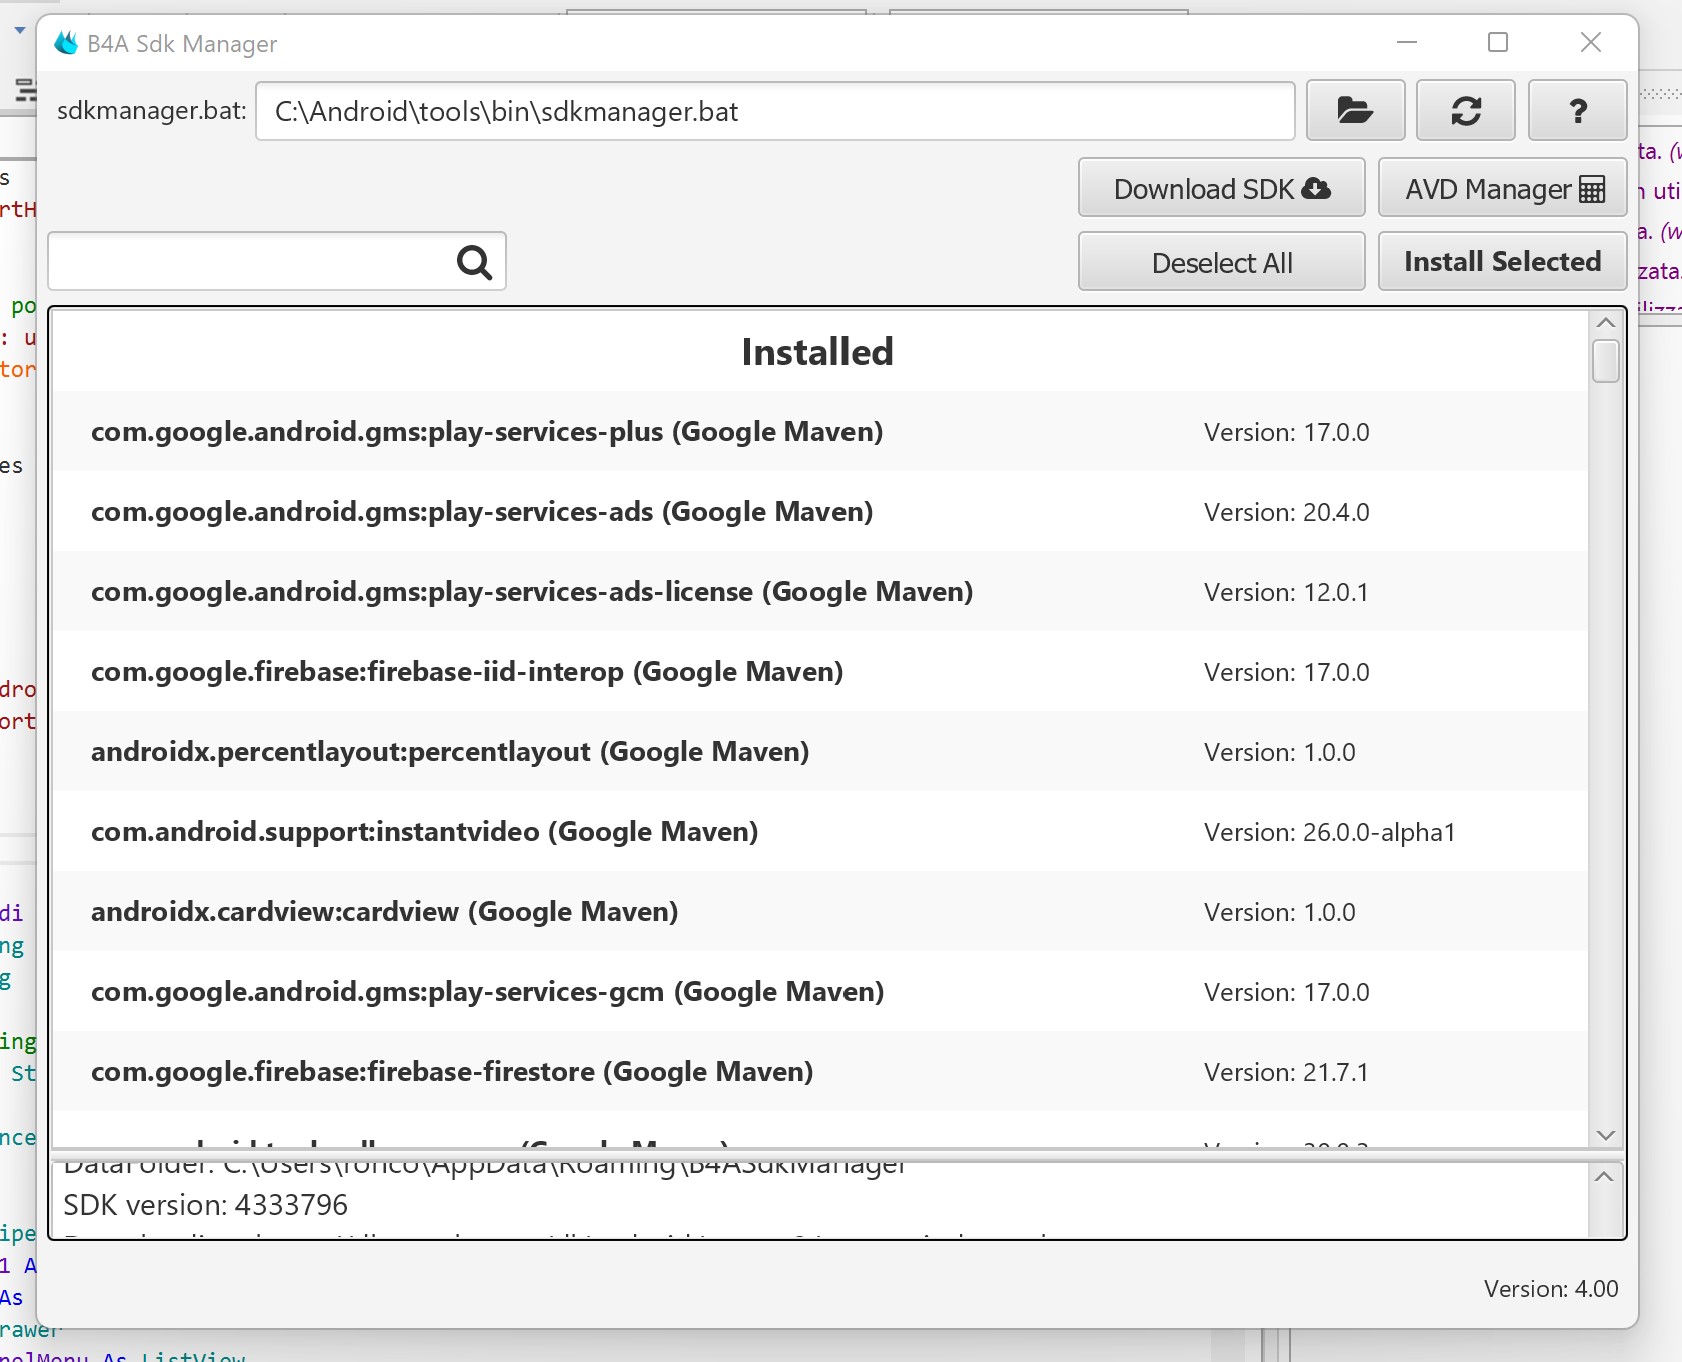This screenshot has width=1682, height=1362.
Task: Click the package list scroll down arrow
Action: 1606,1135
